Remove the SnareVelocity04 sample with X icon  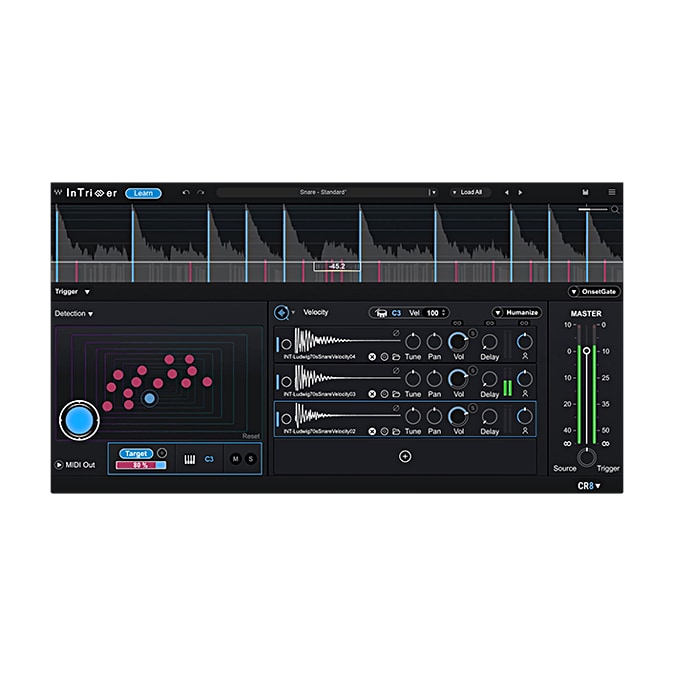pyautogui.click(x=372, y=356)
